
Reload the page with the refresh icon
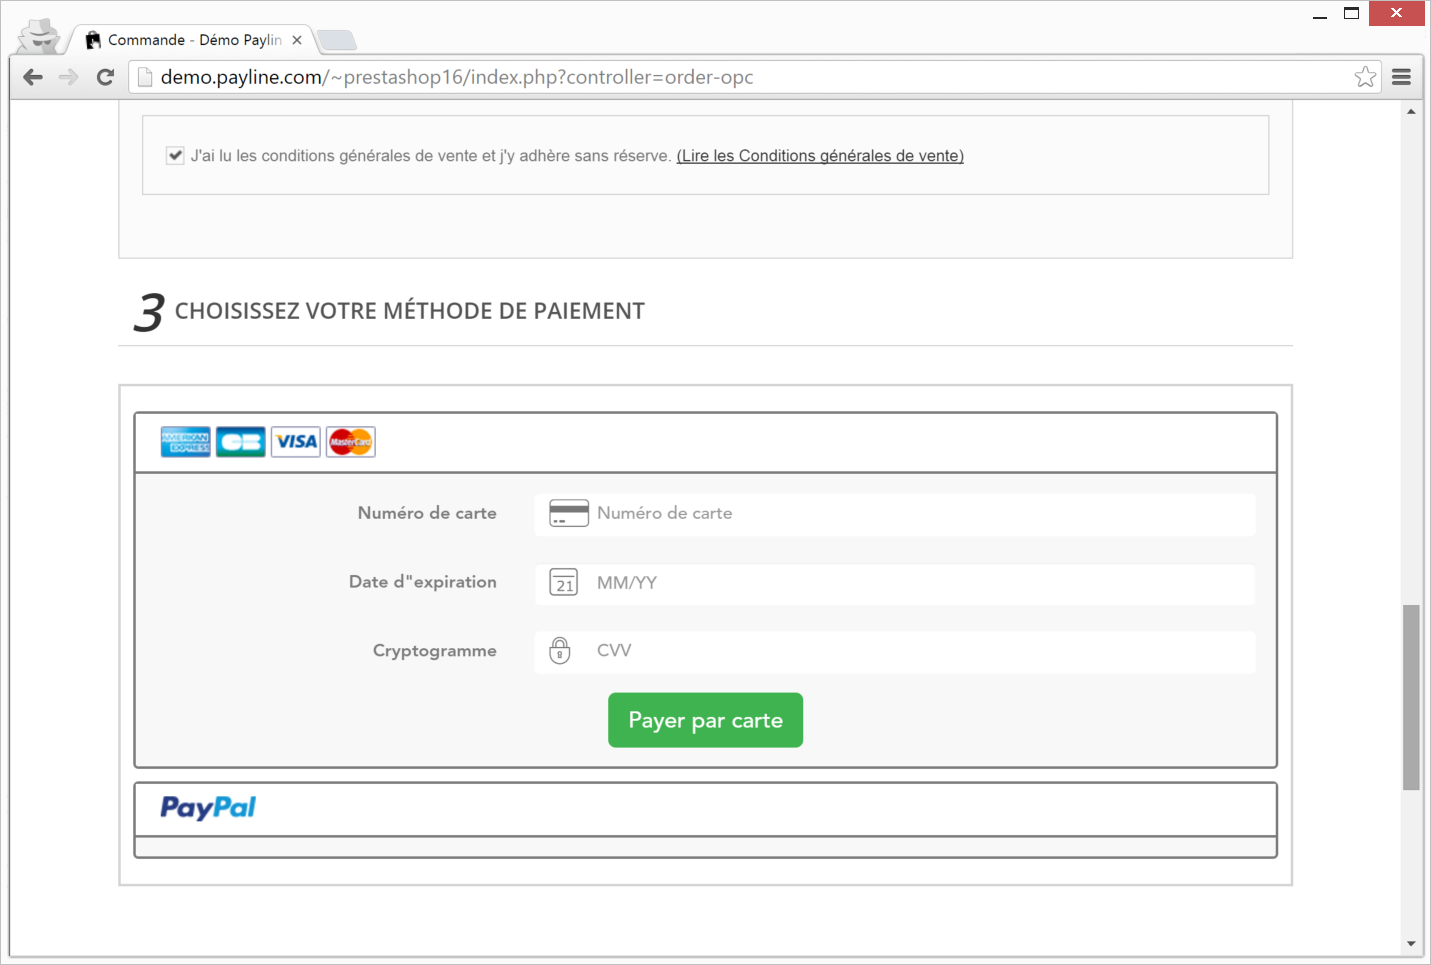[105, 77]
